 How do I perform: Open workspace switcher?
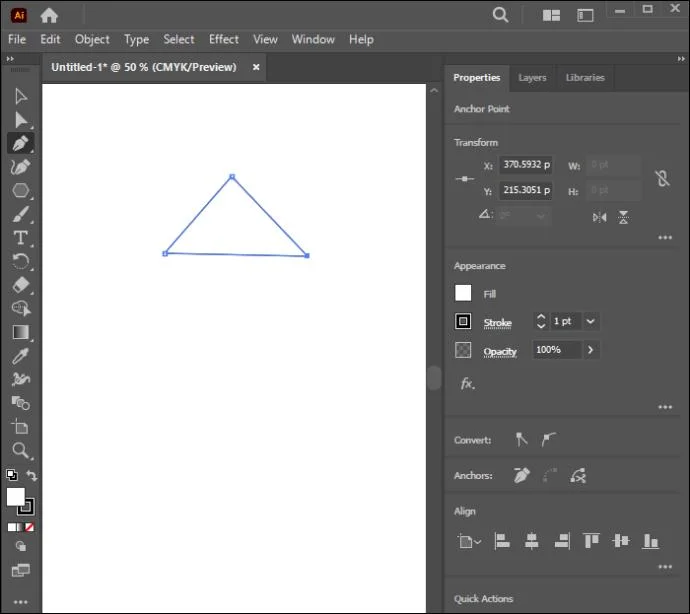coord(585,15)
